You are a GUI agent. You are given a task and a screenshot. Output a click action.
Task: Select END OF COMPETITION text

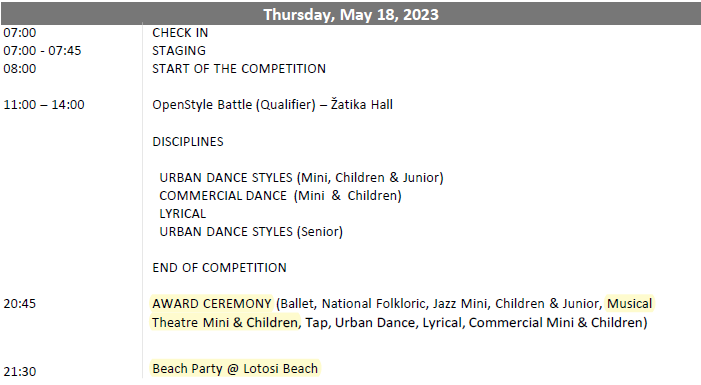point(219,267)
